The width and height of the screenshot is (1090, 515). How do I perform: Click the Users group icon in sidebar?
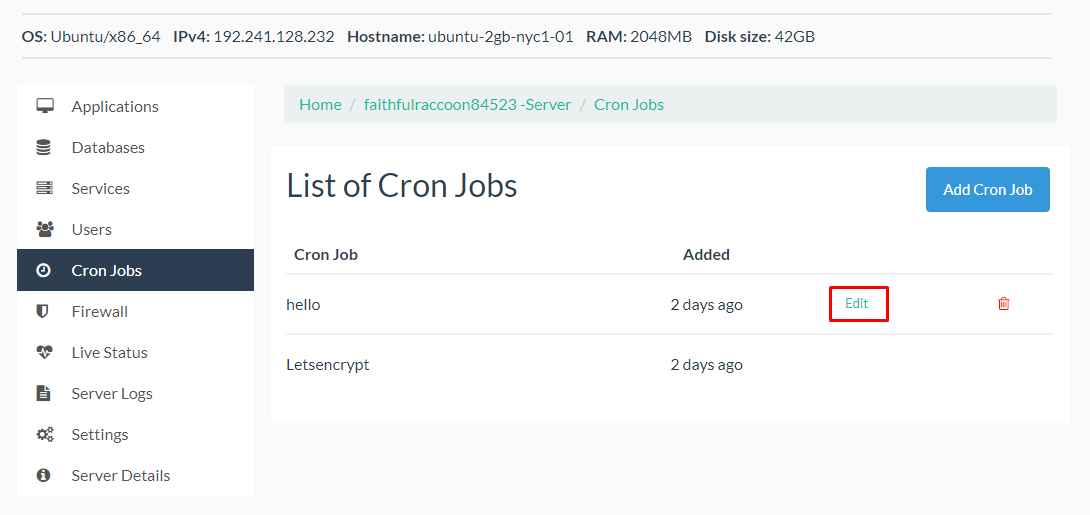[44, 229]
